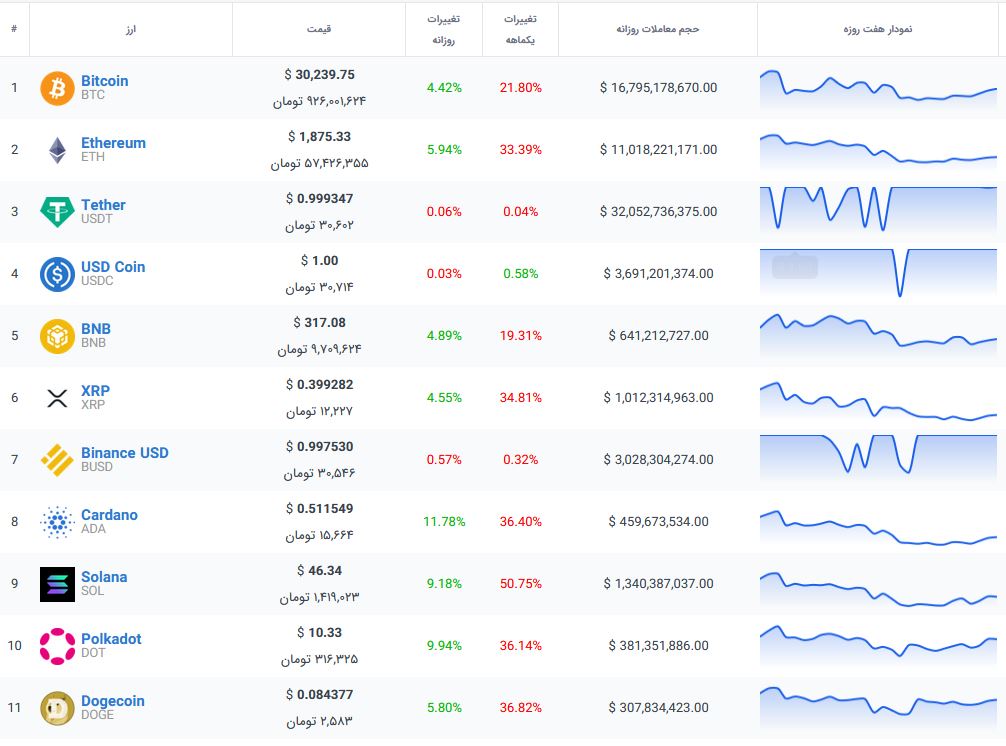Click XRP price $ 0.399282
The width and height of the screenshot is (1006, 746).
[x=320, y=385]
